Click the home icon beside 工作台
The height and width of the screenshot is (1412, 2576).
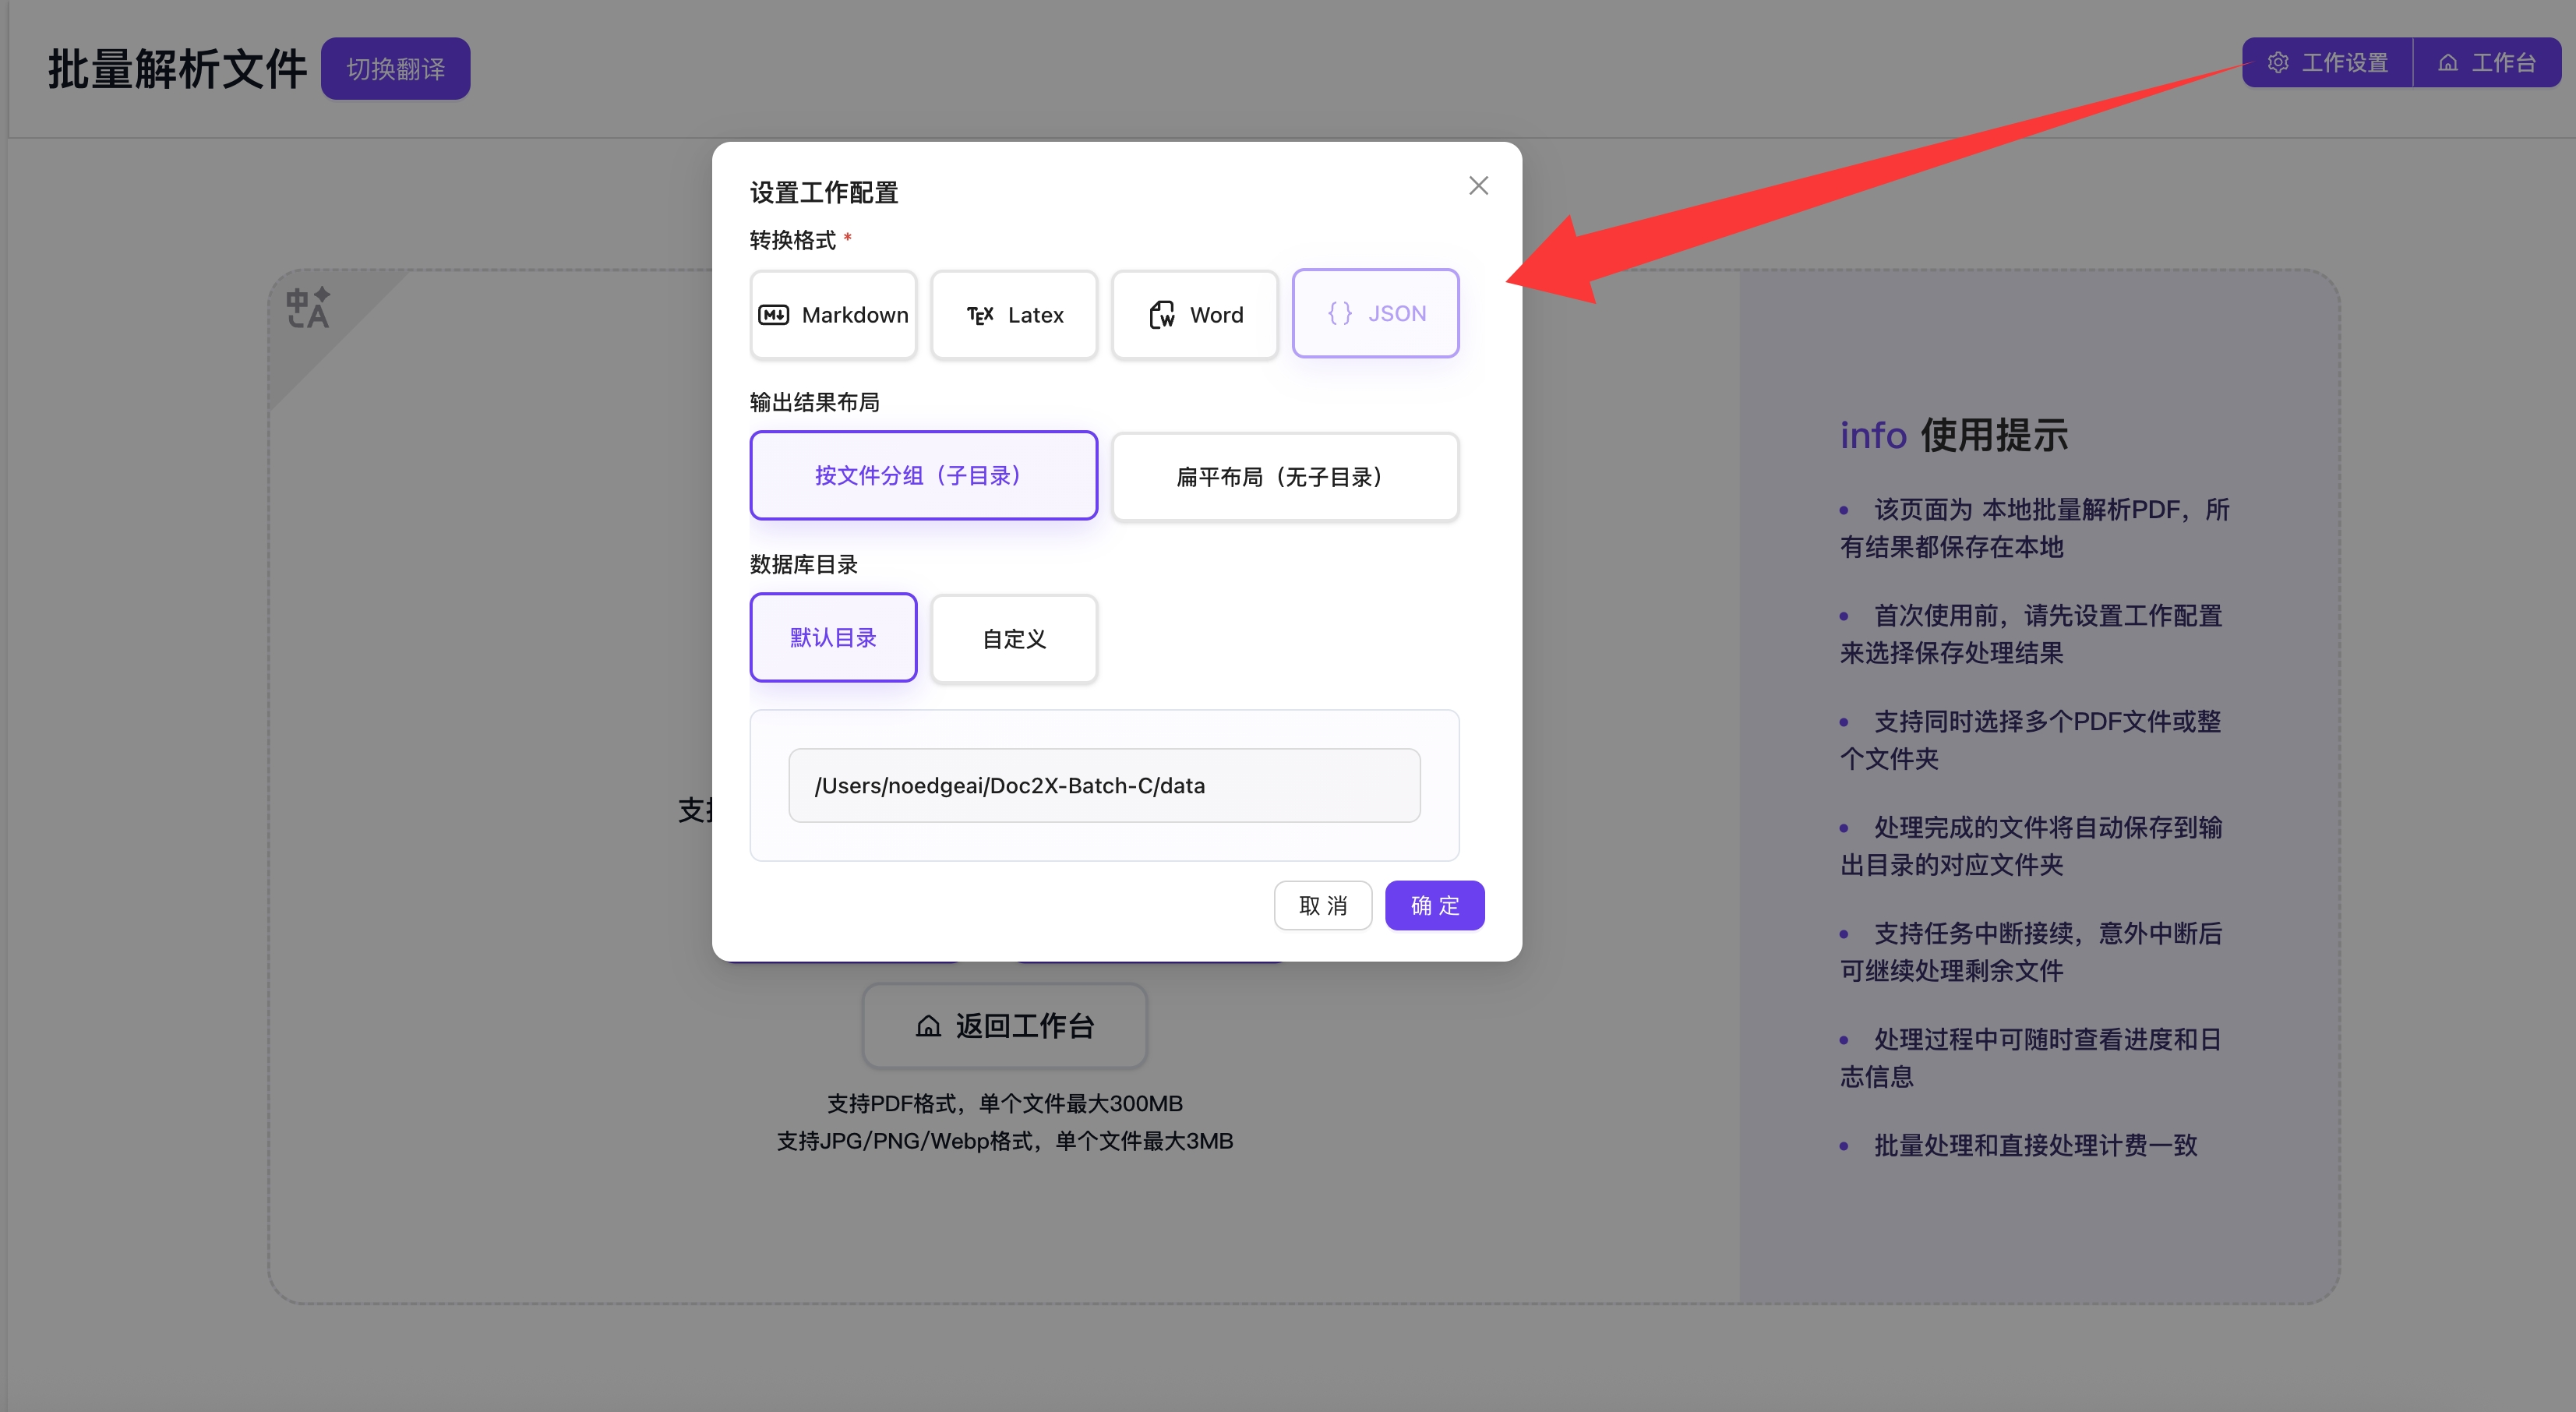tap(2448, 62)
